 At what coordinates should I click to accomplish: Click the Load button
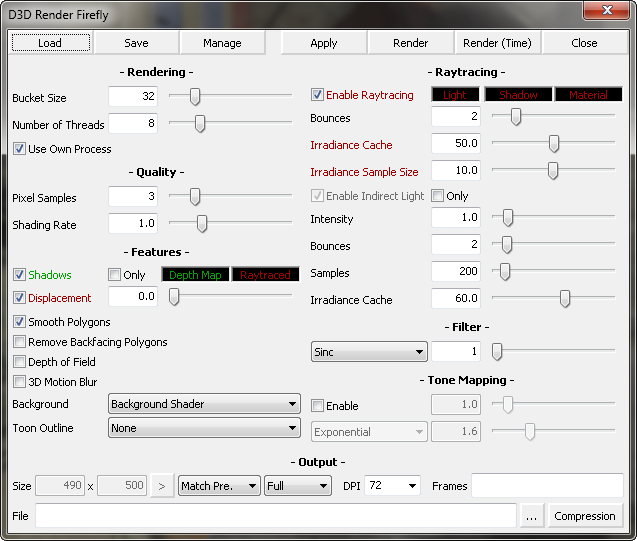(x=50, y=43)
